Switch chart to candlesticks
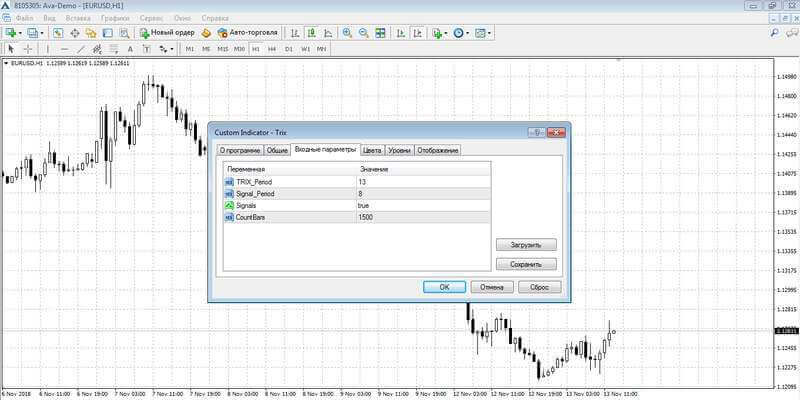800x400 pixels. pos(311,33)
